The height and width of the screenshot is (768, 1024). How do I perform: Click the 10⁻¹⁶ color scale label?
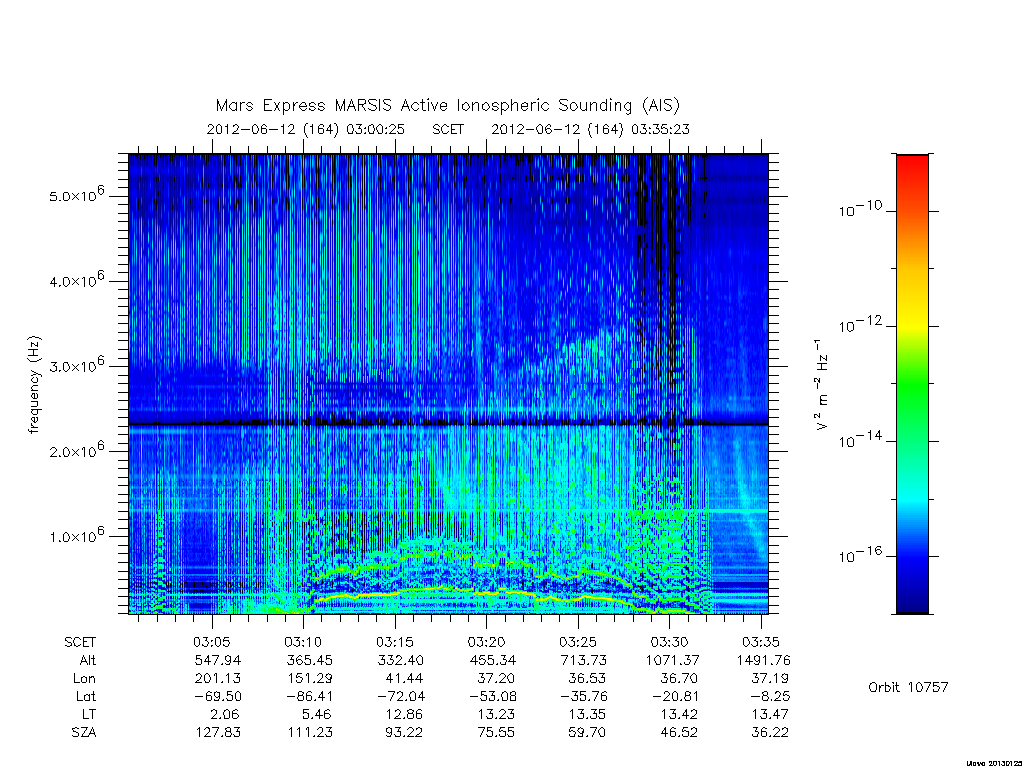pyautogui.click(x=860, y=554)
